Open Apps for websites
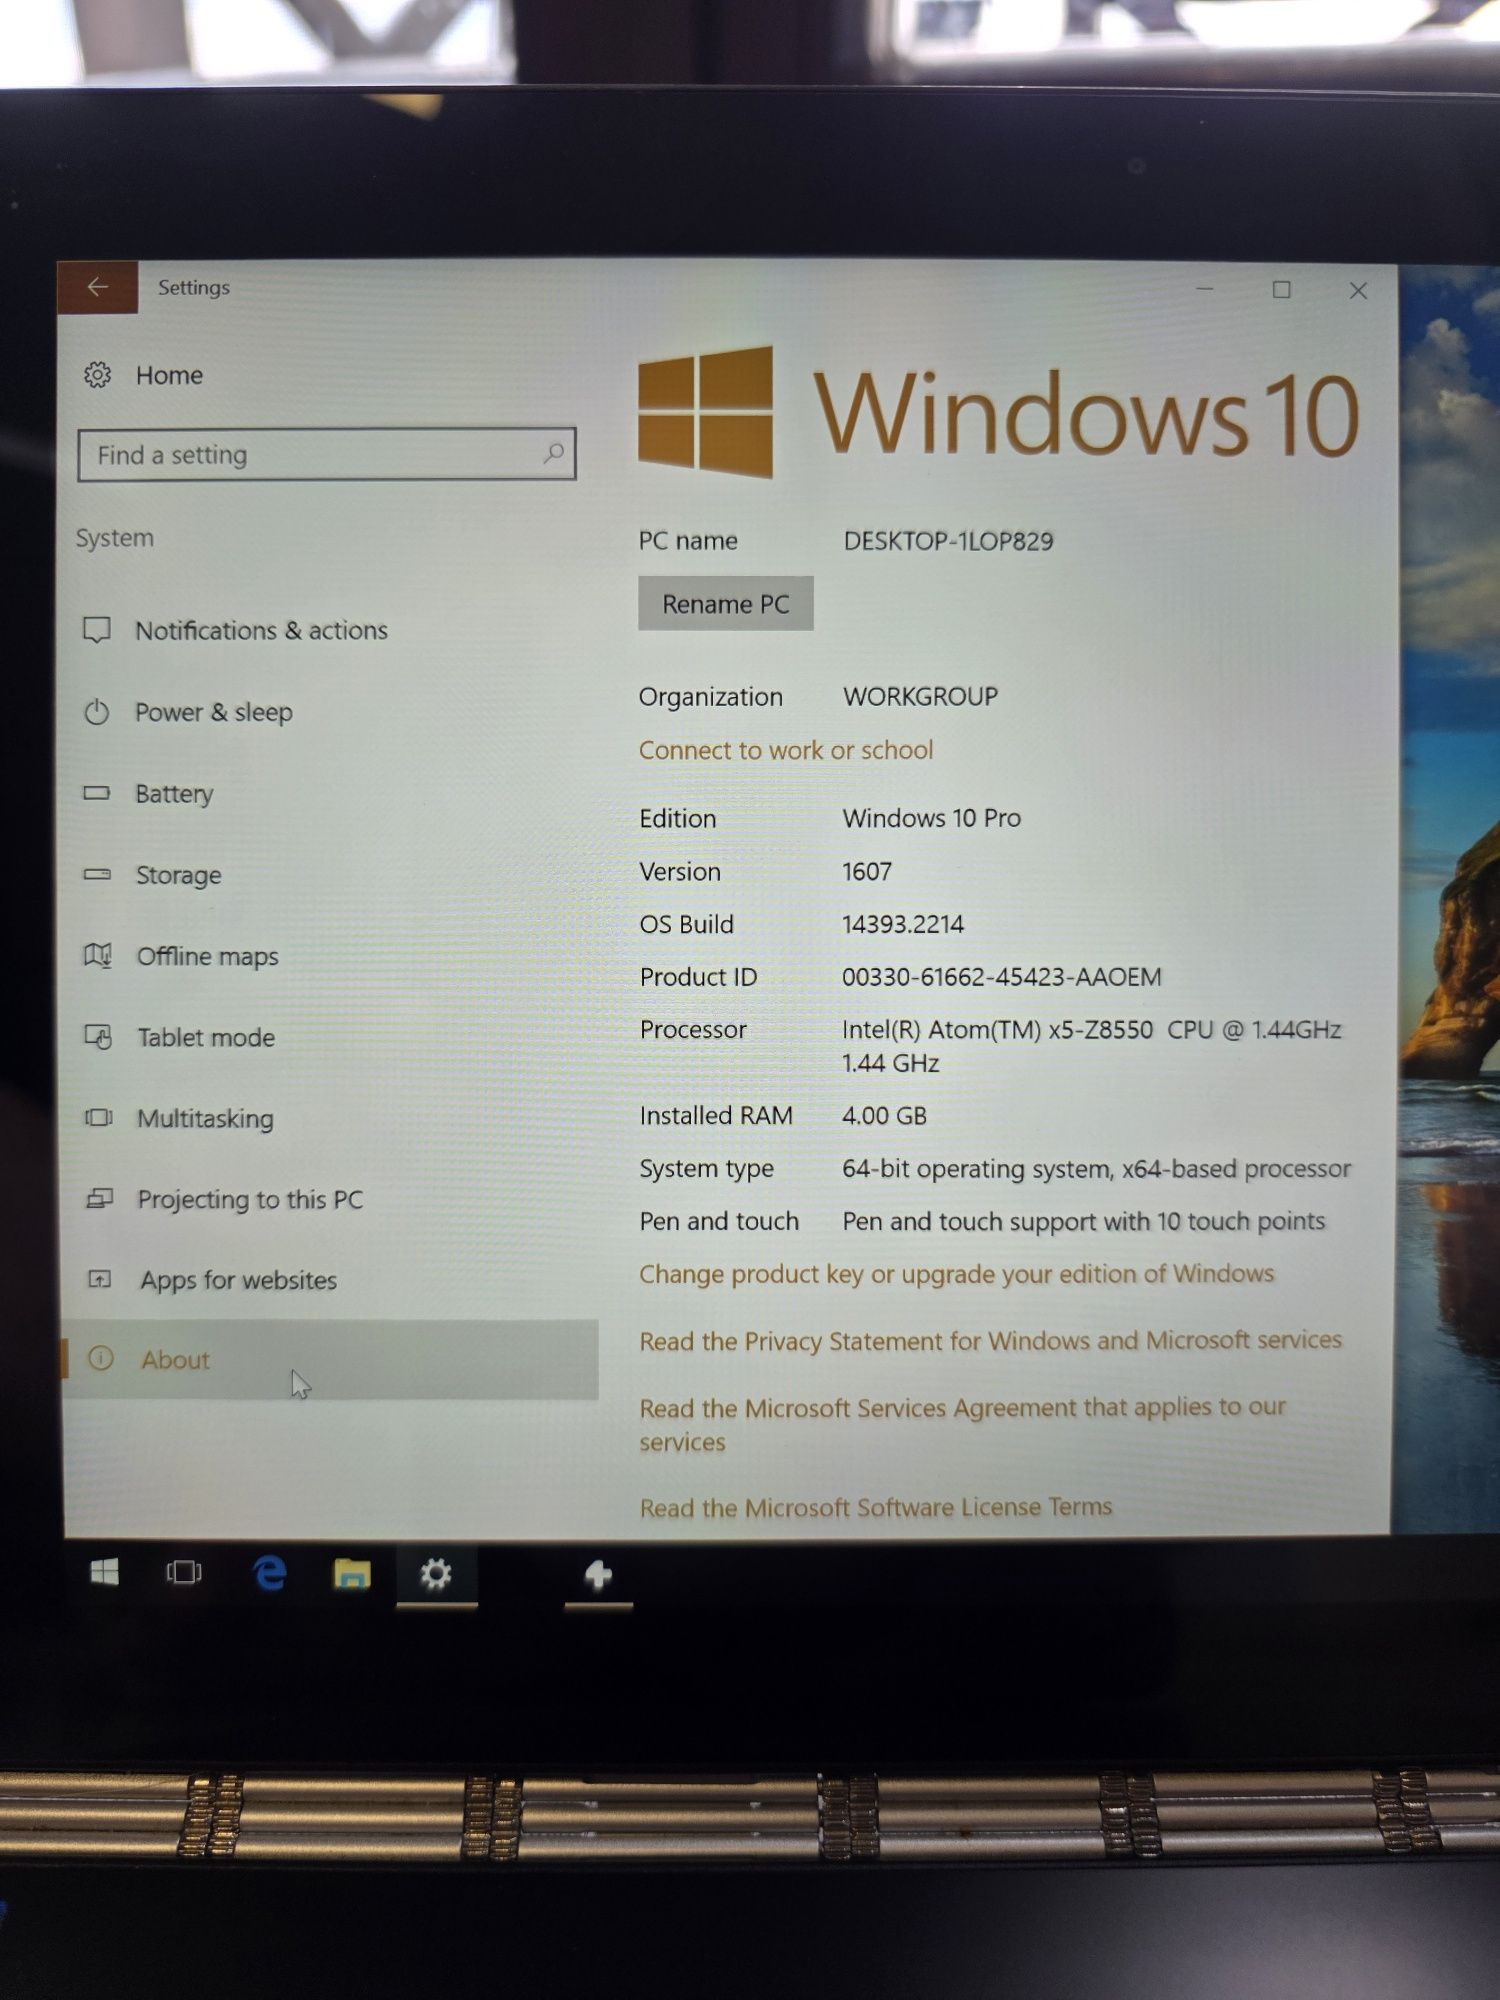Screen dimensions: 1500x2000 click(239, 1280)
